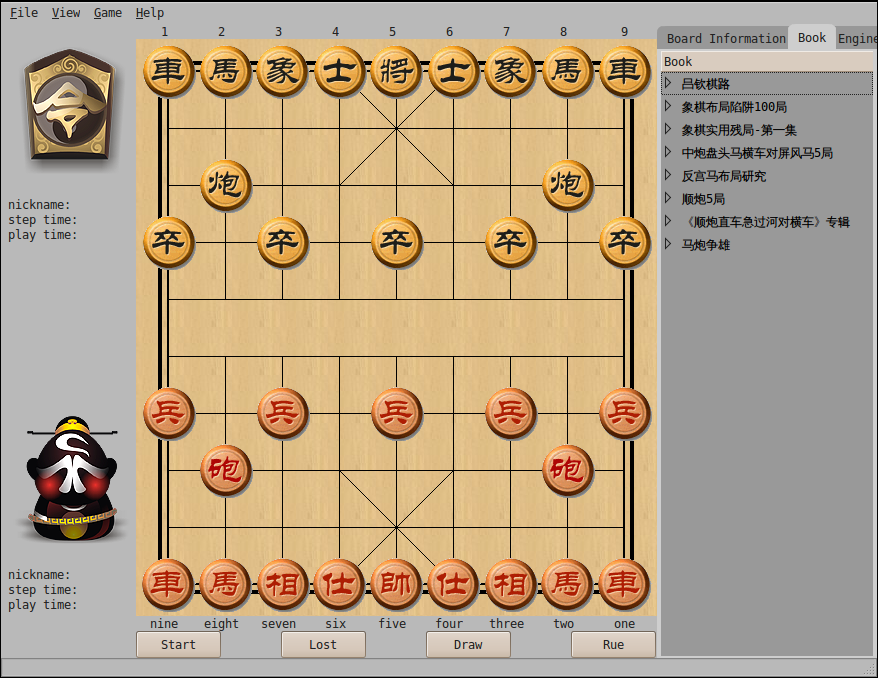Open the File menu
The width and height of the screenshot is (878, 678).
coord(24,12)
